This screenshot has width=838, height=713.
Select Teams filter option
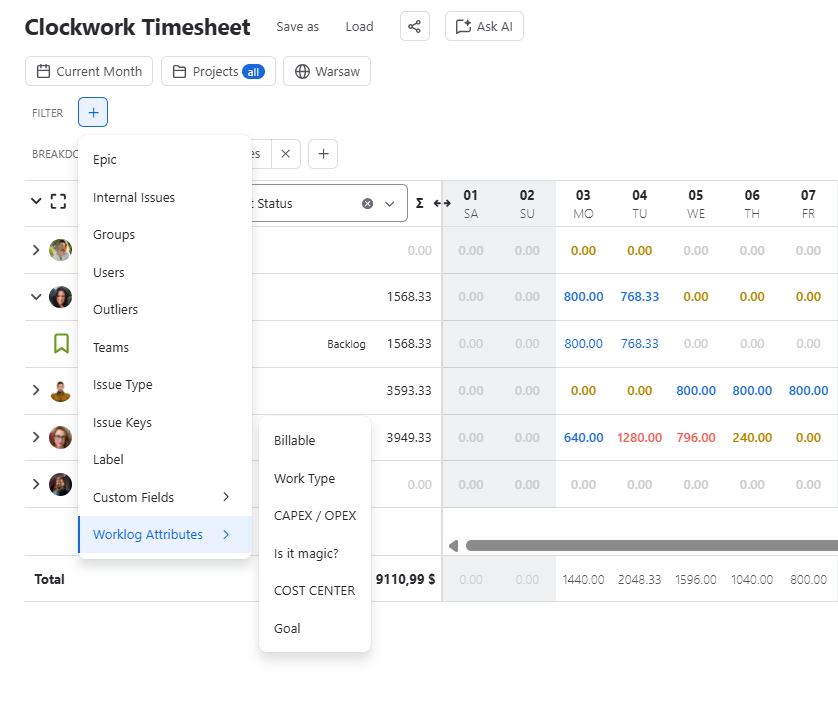[x=165, y=347]
